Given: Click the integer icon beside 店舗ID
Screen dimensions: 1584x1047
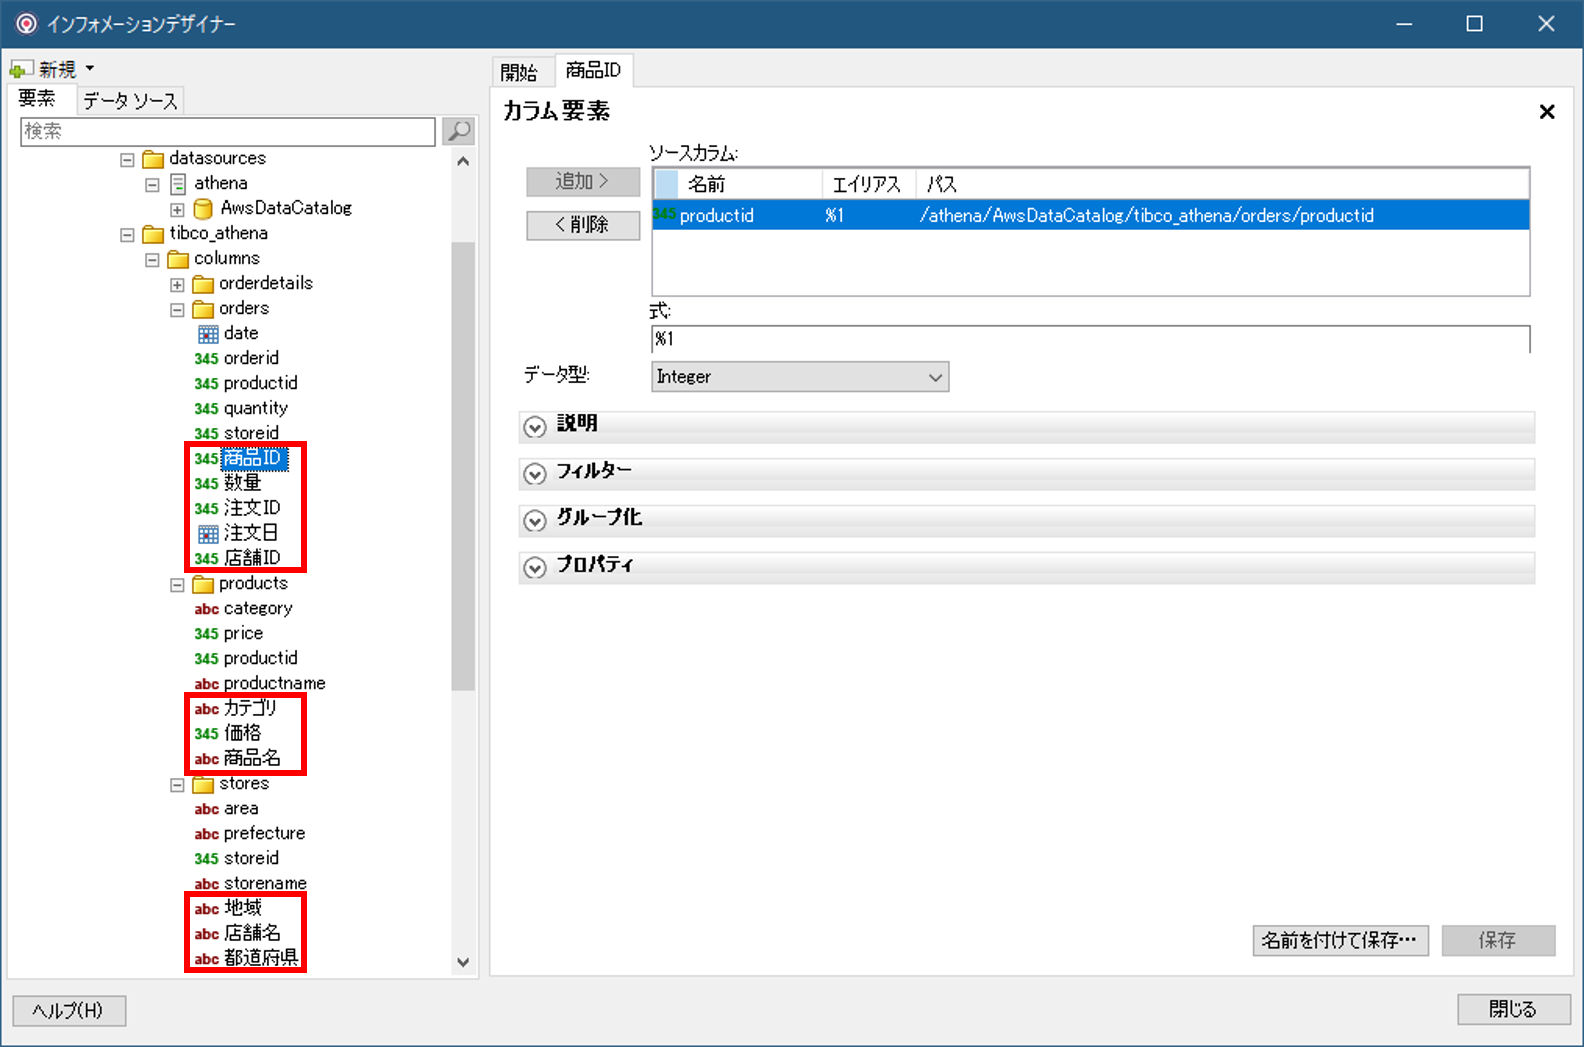Looking at the screenshot, I should pos(207,559).
